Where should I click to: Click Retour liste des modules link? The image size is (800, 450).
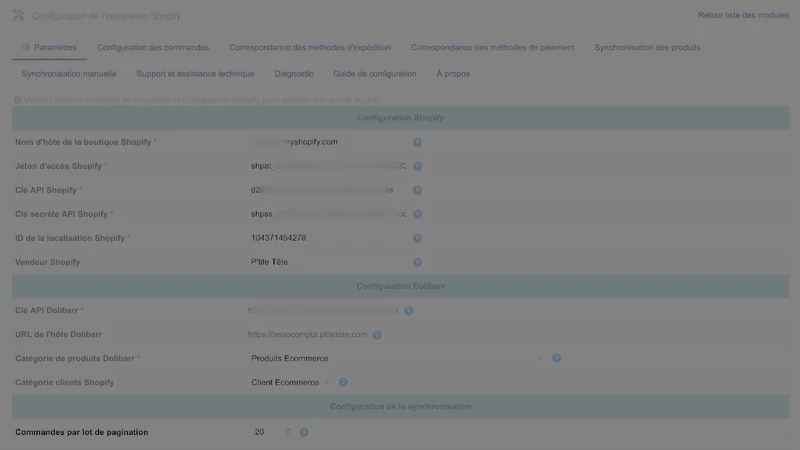(x=743, y=15)
